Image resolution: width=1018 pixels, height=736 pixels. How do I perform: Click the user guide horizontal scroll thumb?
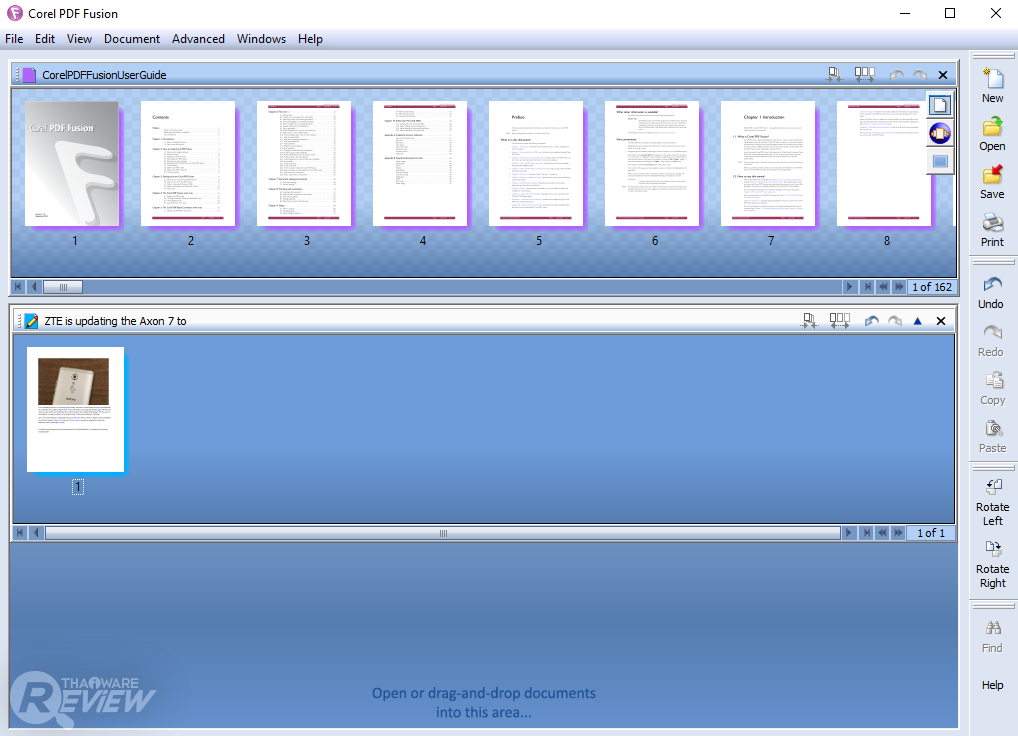pos(63,286)
